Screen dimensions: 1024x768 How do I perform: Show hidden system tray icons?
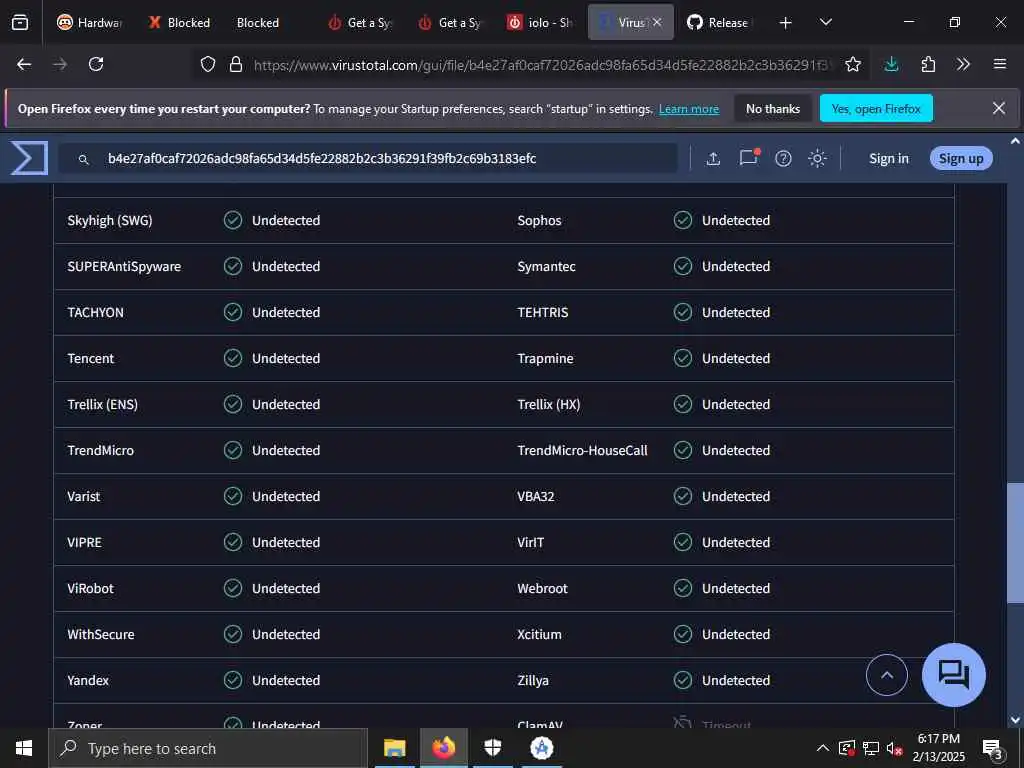[x=822, y=748]
